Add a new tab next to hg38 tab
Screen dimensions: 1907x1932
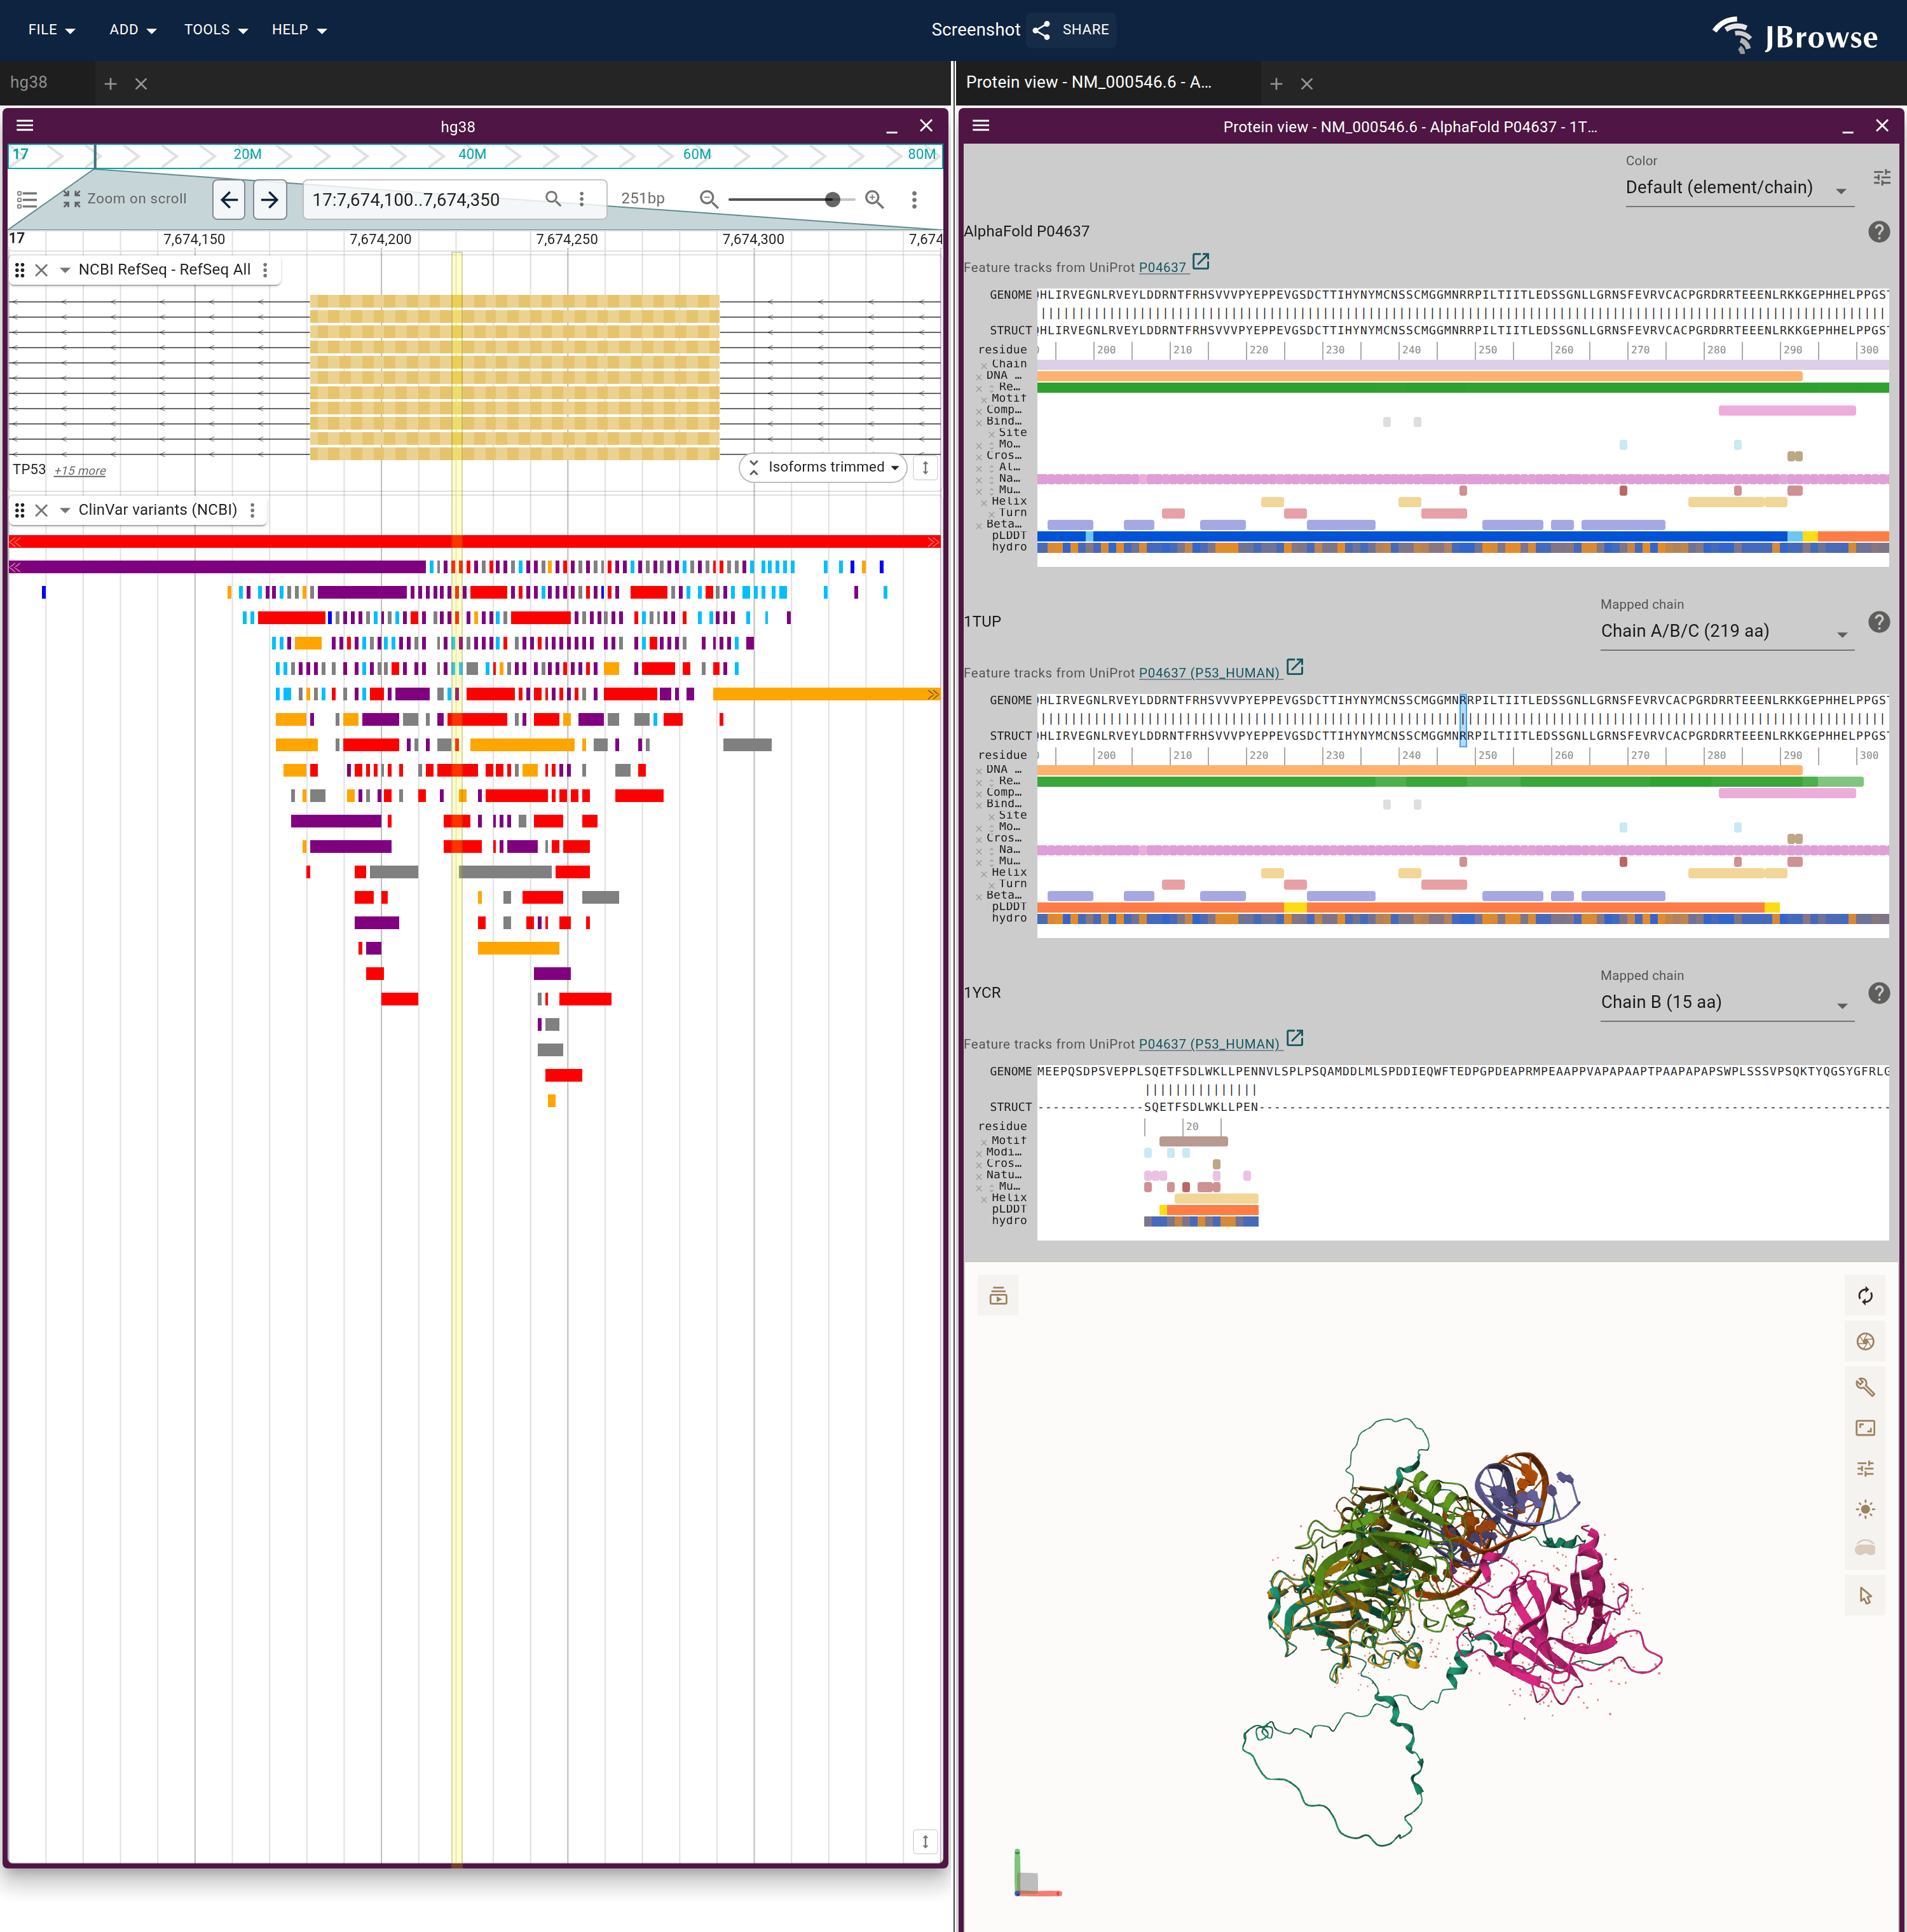111,84
